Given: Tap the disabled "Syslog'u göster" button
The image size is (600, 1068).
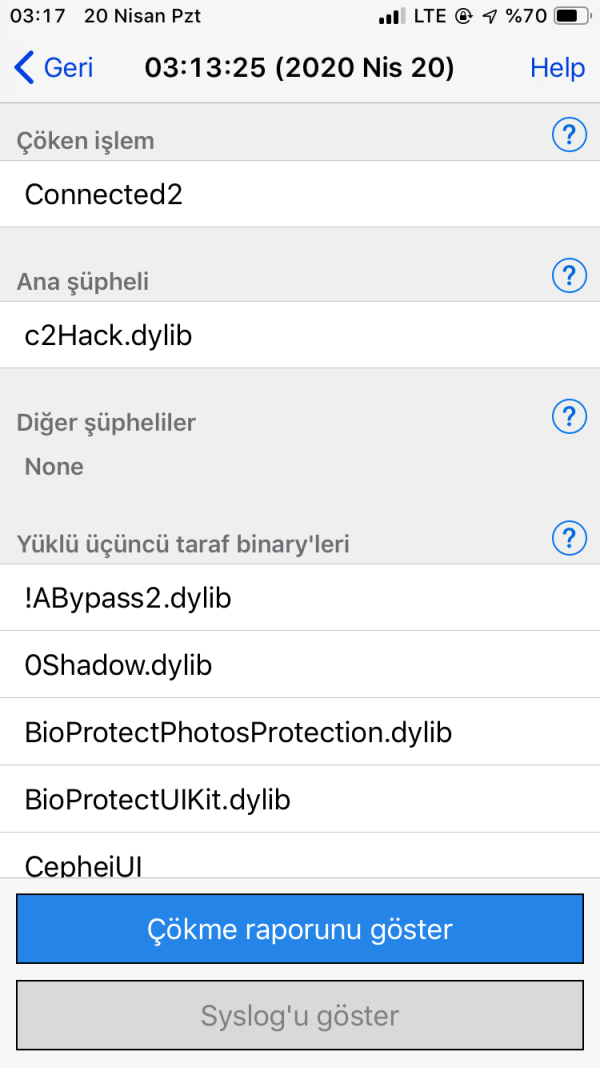Looking at the screenshot, I should pyautogui.click(x=300, y=1015).
